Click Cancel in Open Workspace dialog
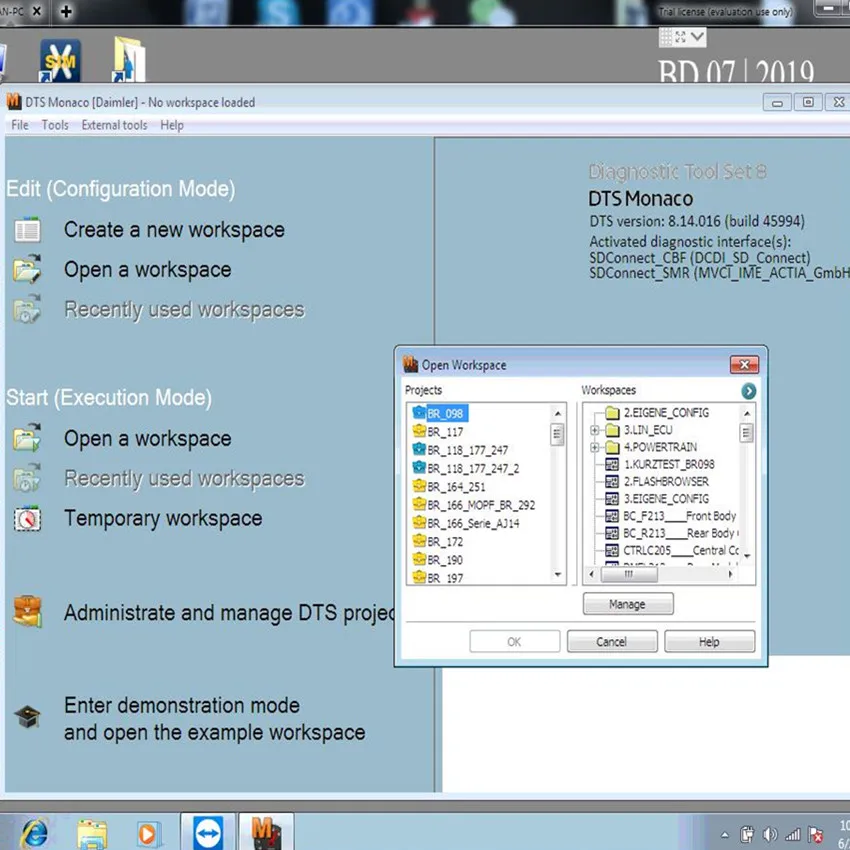850x850 pixels. point(612,642)
